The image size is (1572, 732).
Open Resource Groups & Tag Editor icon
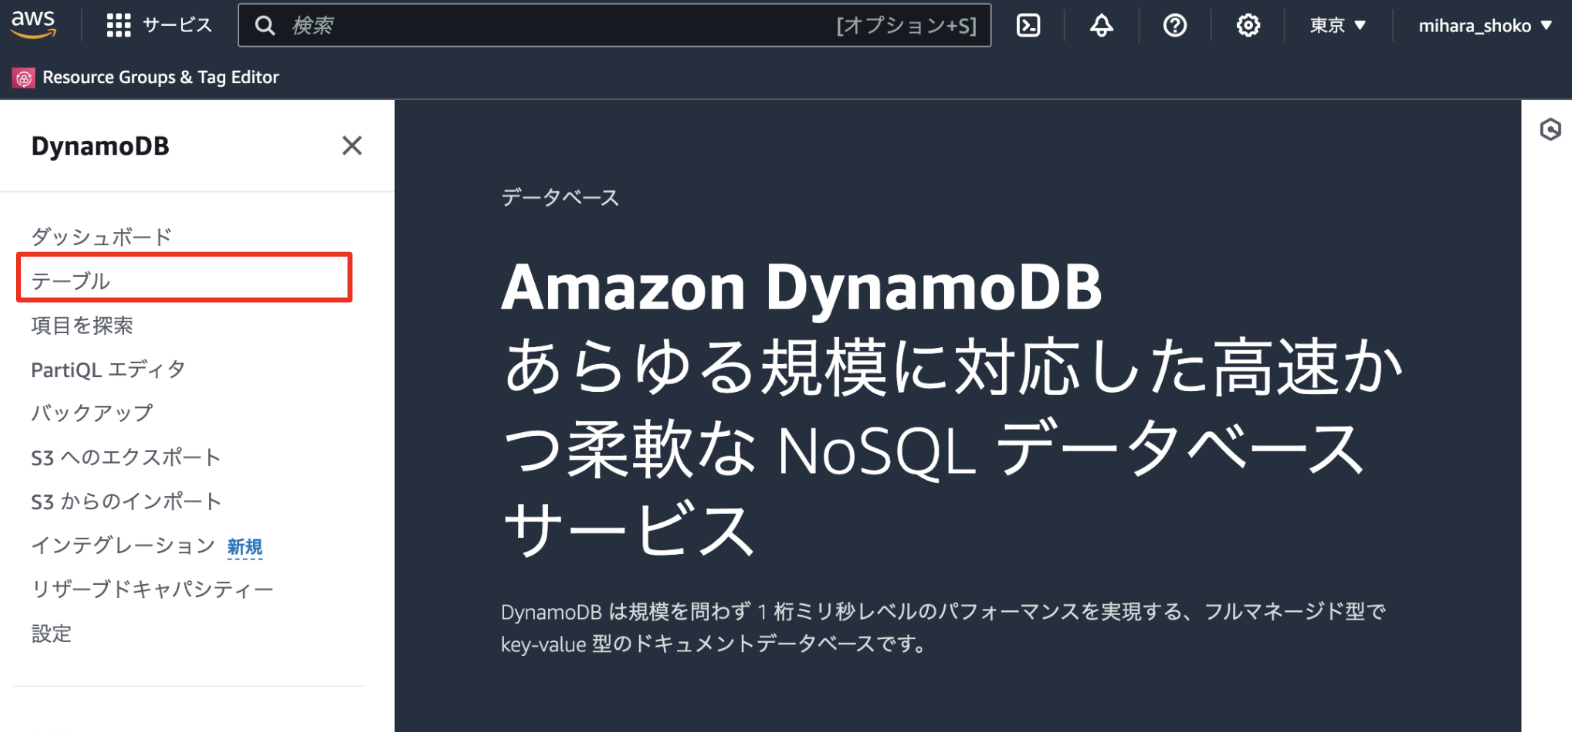pos(21,76)
